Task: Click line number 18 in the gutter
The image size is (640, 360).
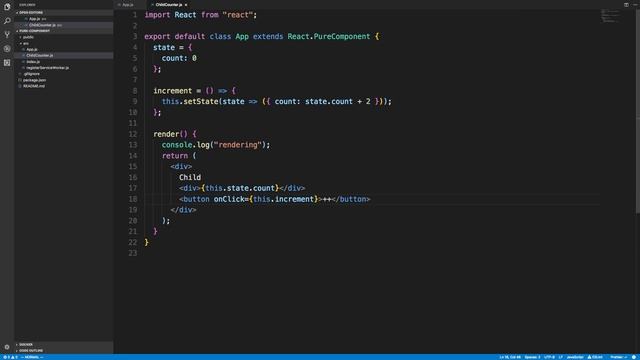Action: [x=133, y=199]
